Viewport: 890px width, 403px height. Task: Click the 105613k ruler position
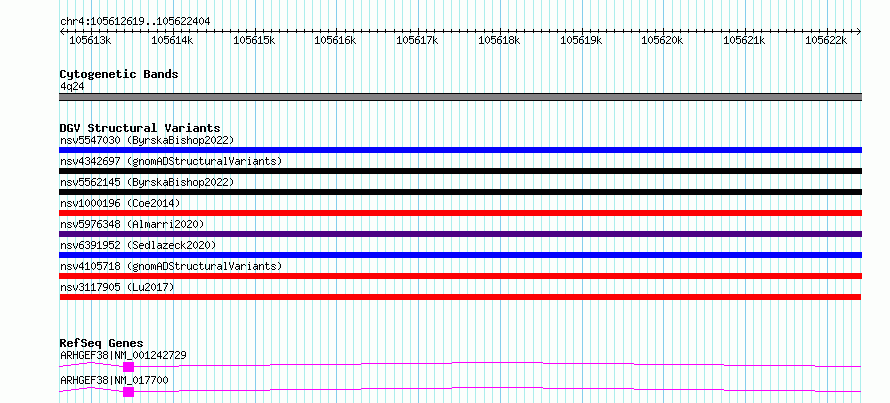point(90,40)
